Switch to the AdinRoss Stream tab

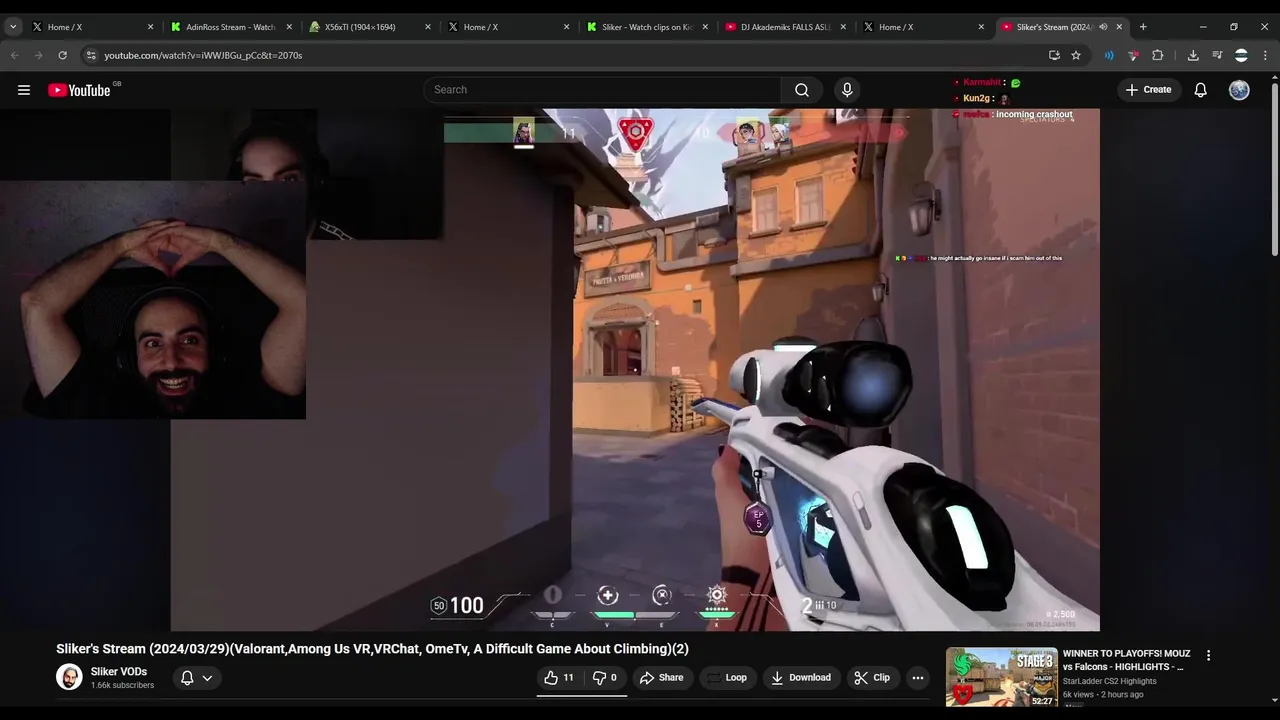coord(230,27)
